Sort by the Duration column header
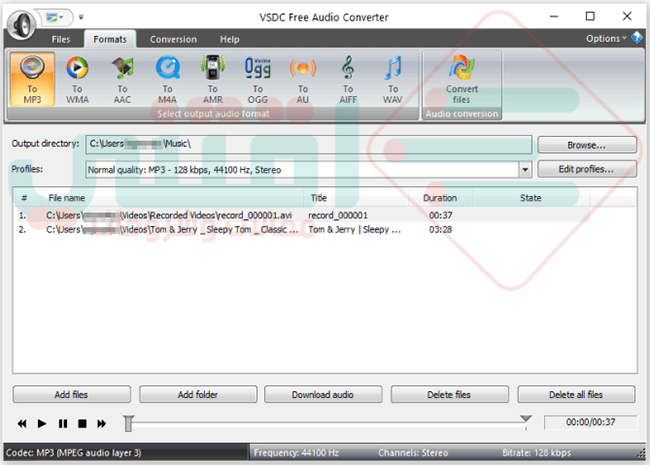The image size is (650, 465). [x=440, y=198]
